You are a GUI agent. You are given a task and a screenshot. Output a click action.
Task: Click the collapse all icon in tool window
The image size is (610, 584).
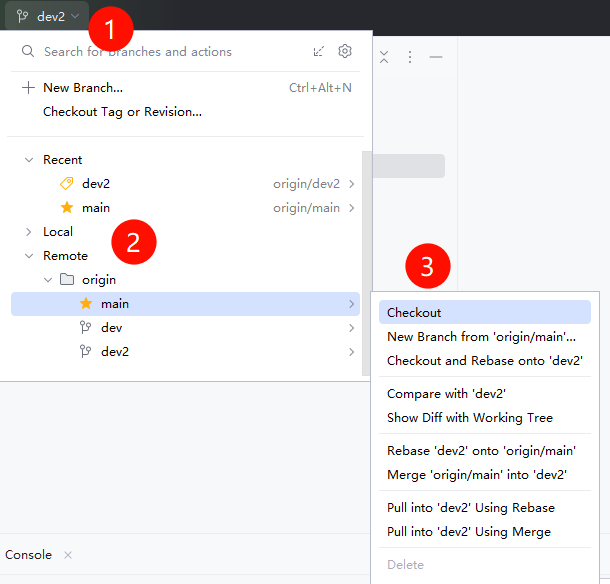click(384, 57)
